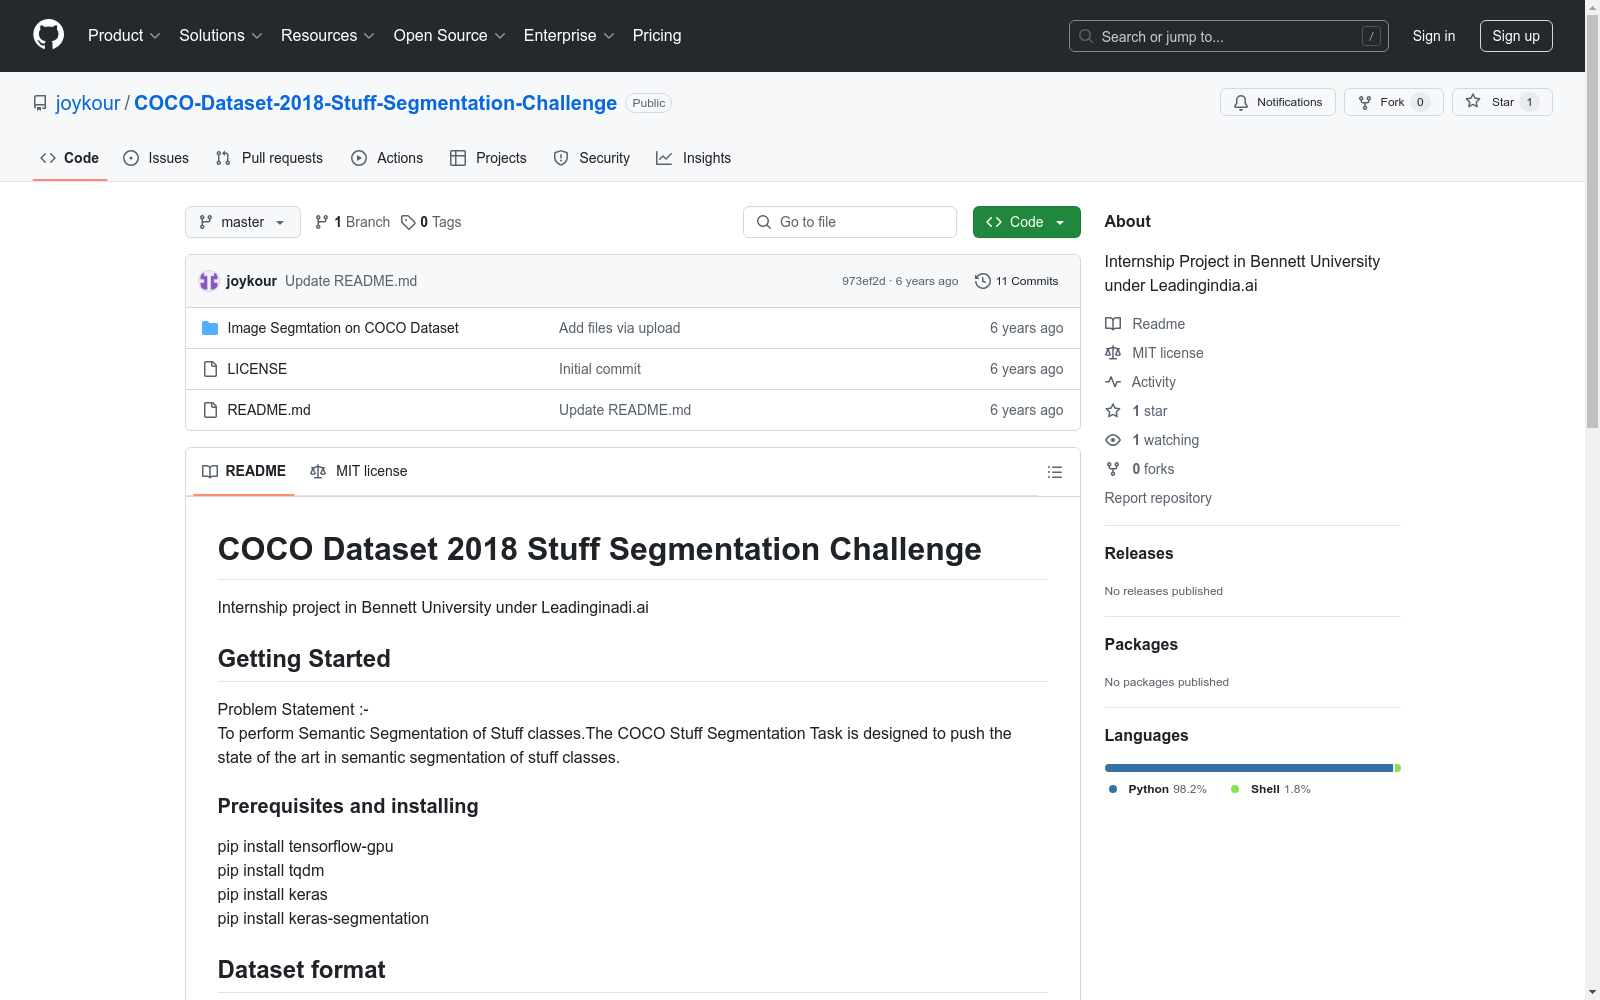Screen dimensions: 1600x1000
Task: Click the commit history clock icon
Action: (x=983, y=281)
